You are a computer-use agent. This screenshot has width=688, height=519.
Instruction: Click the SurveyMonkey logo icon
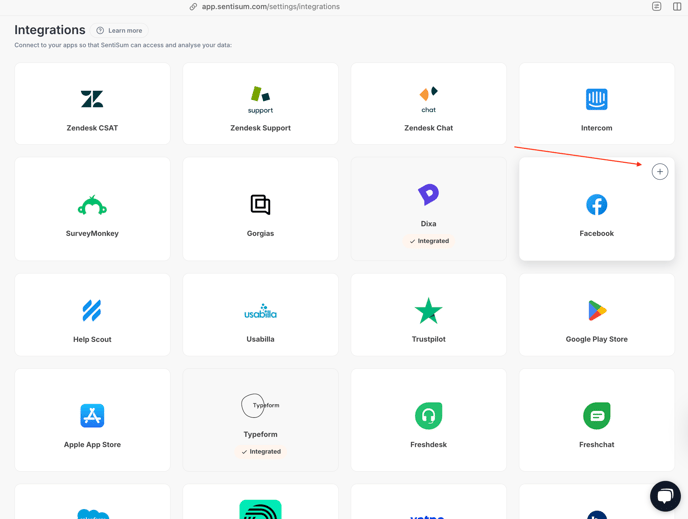tap(92, 205)
